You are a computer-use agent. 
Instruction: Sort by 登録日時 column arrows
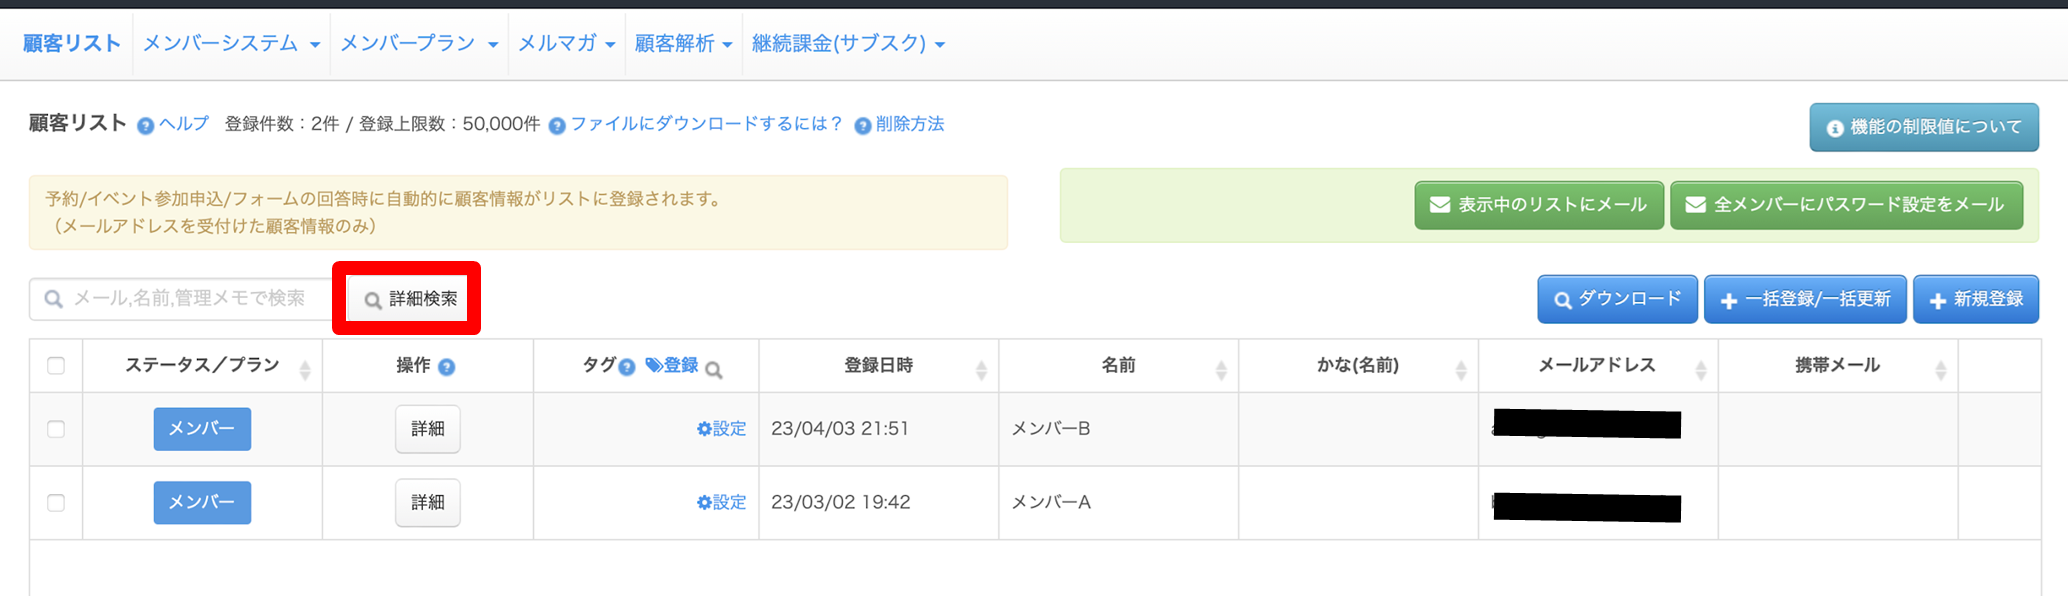point(981,370)
